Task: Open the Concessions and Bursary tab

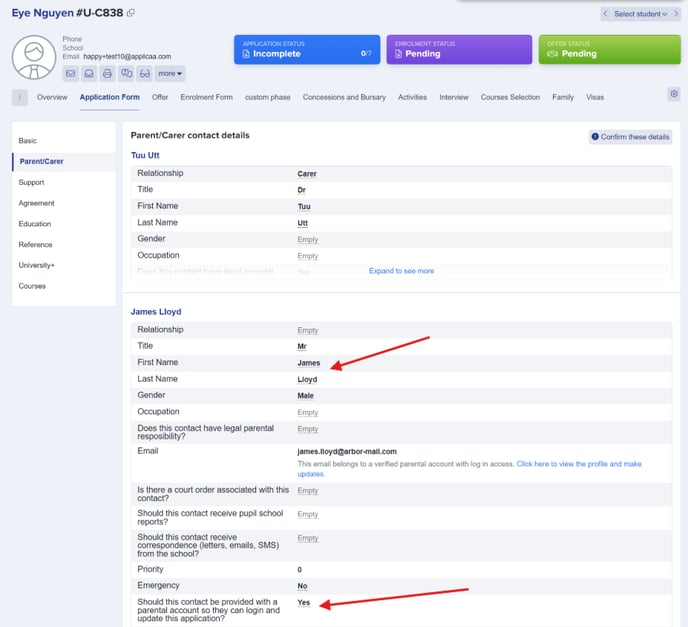Action: 344,97
